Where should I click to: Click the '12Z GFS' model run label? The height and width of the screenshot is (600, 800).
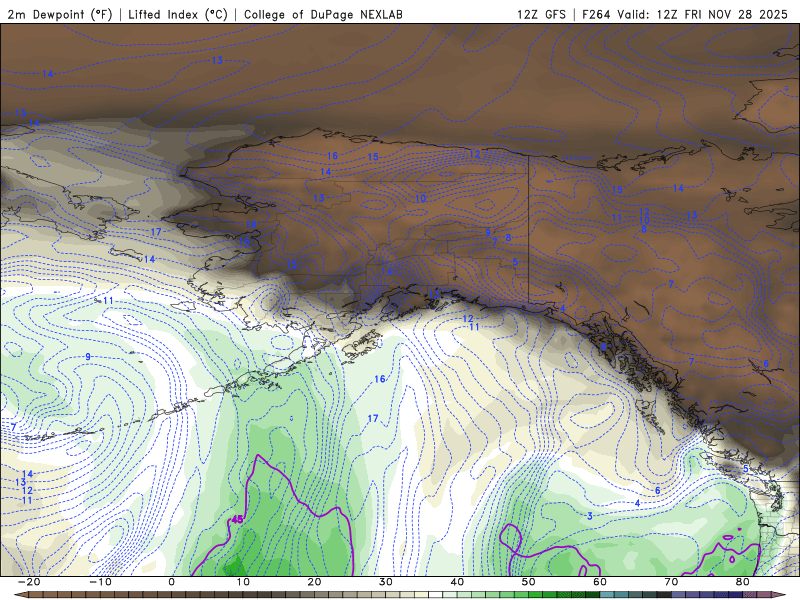tap(541, 14)
